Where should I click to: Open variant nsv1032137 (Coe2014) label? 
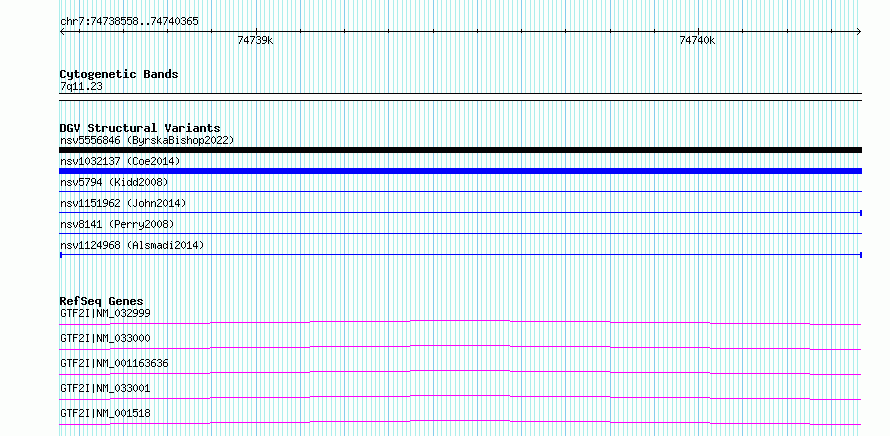(120, 161)
